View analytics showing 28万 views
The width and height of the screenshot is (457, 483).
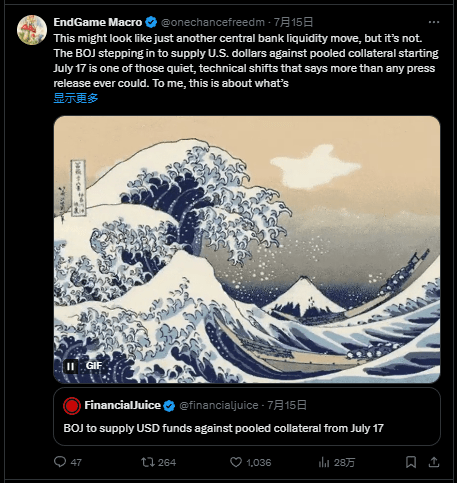coord(337,462)
